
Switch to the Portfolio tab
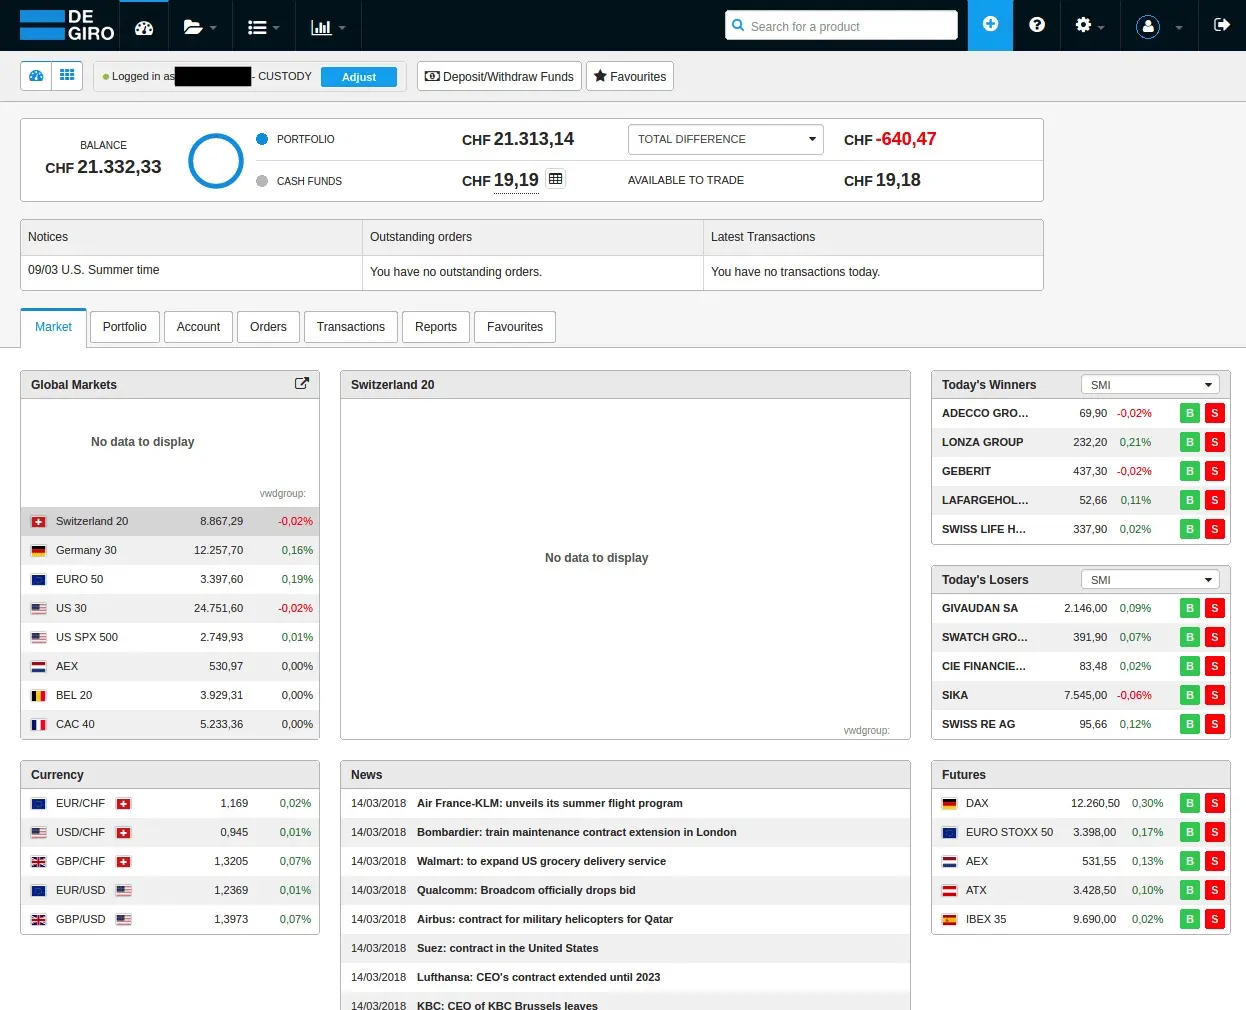coord(125,327)
